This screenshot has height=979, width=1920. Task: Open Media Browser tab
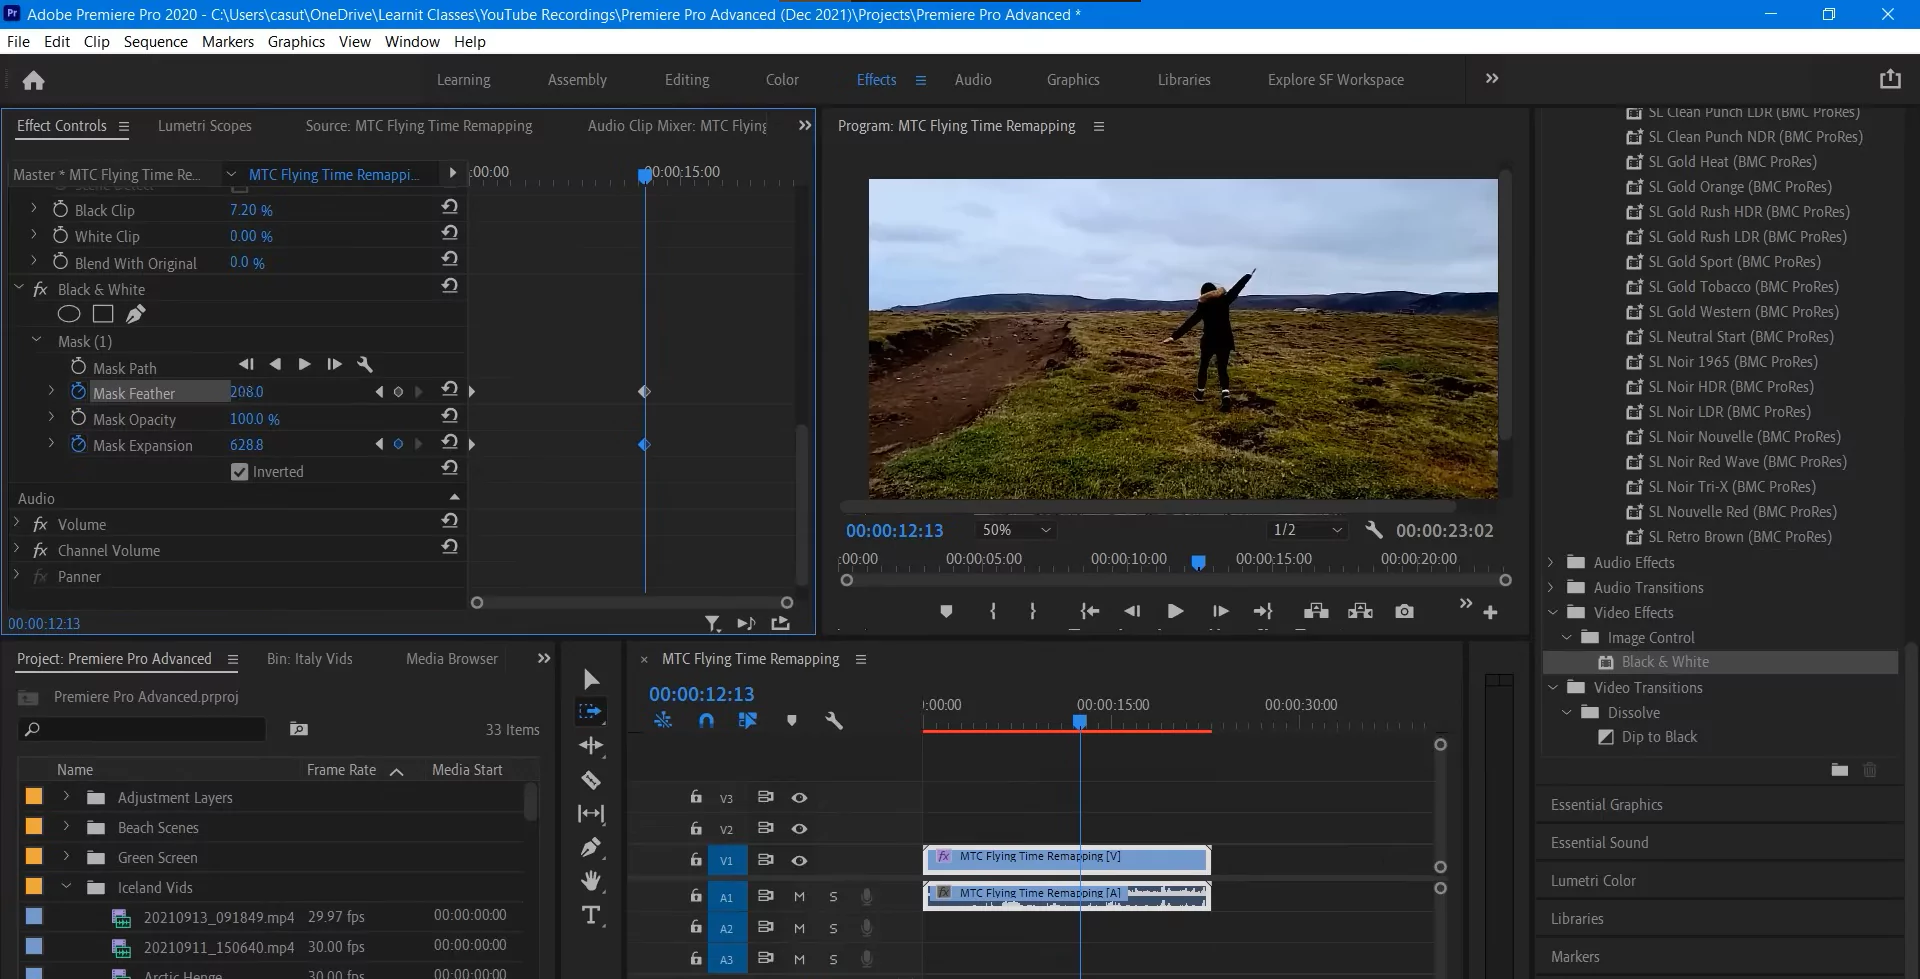coord(452,658)
